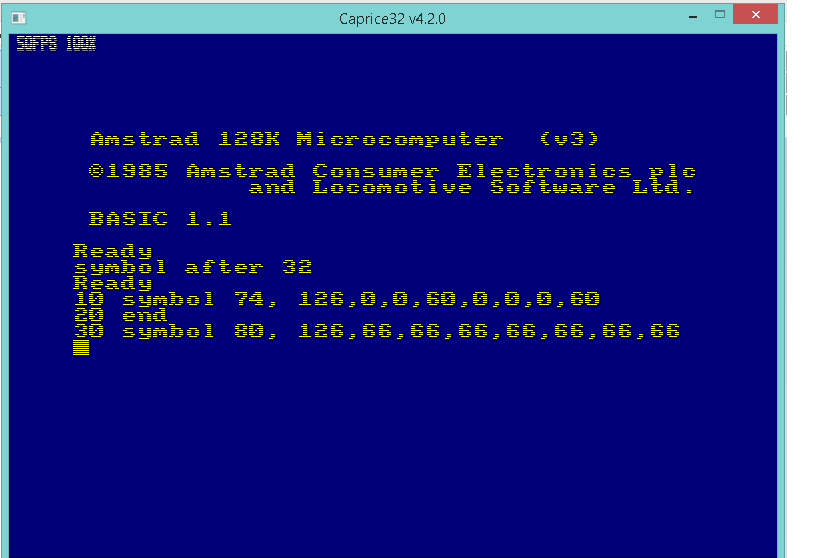Click the BASIC 1.1 text
Screen dimensions: 819x558
pyautogui.click(x=160, y=219)
